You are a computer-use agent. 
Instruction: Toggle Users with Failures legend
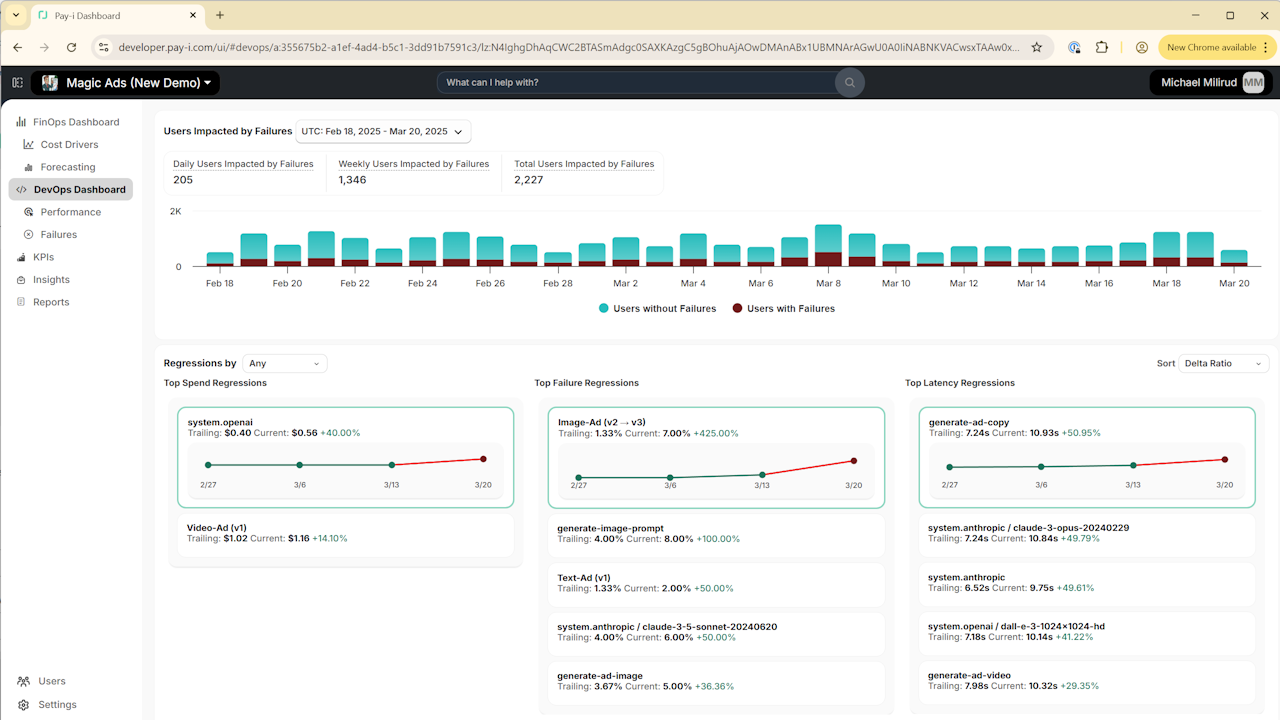(783, 308)
